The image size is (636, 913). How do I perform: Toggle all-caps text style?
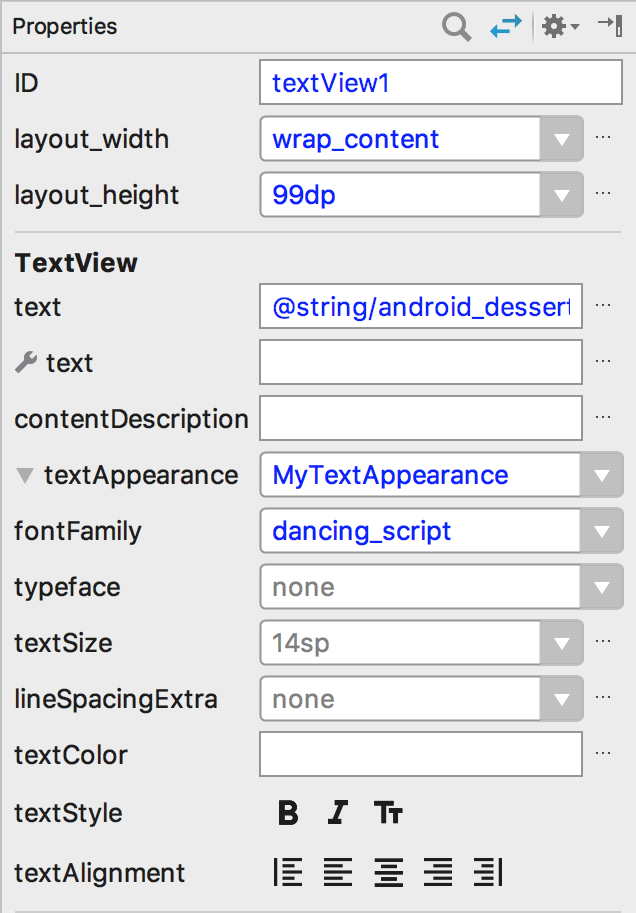(388, 813)
